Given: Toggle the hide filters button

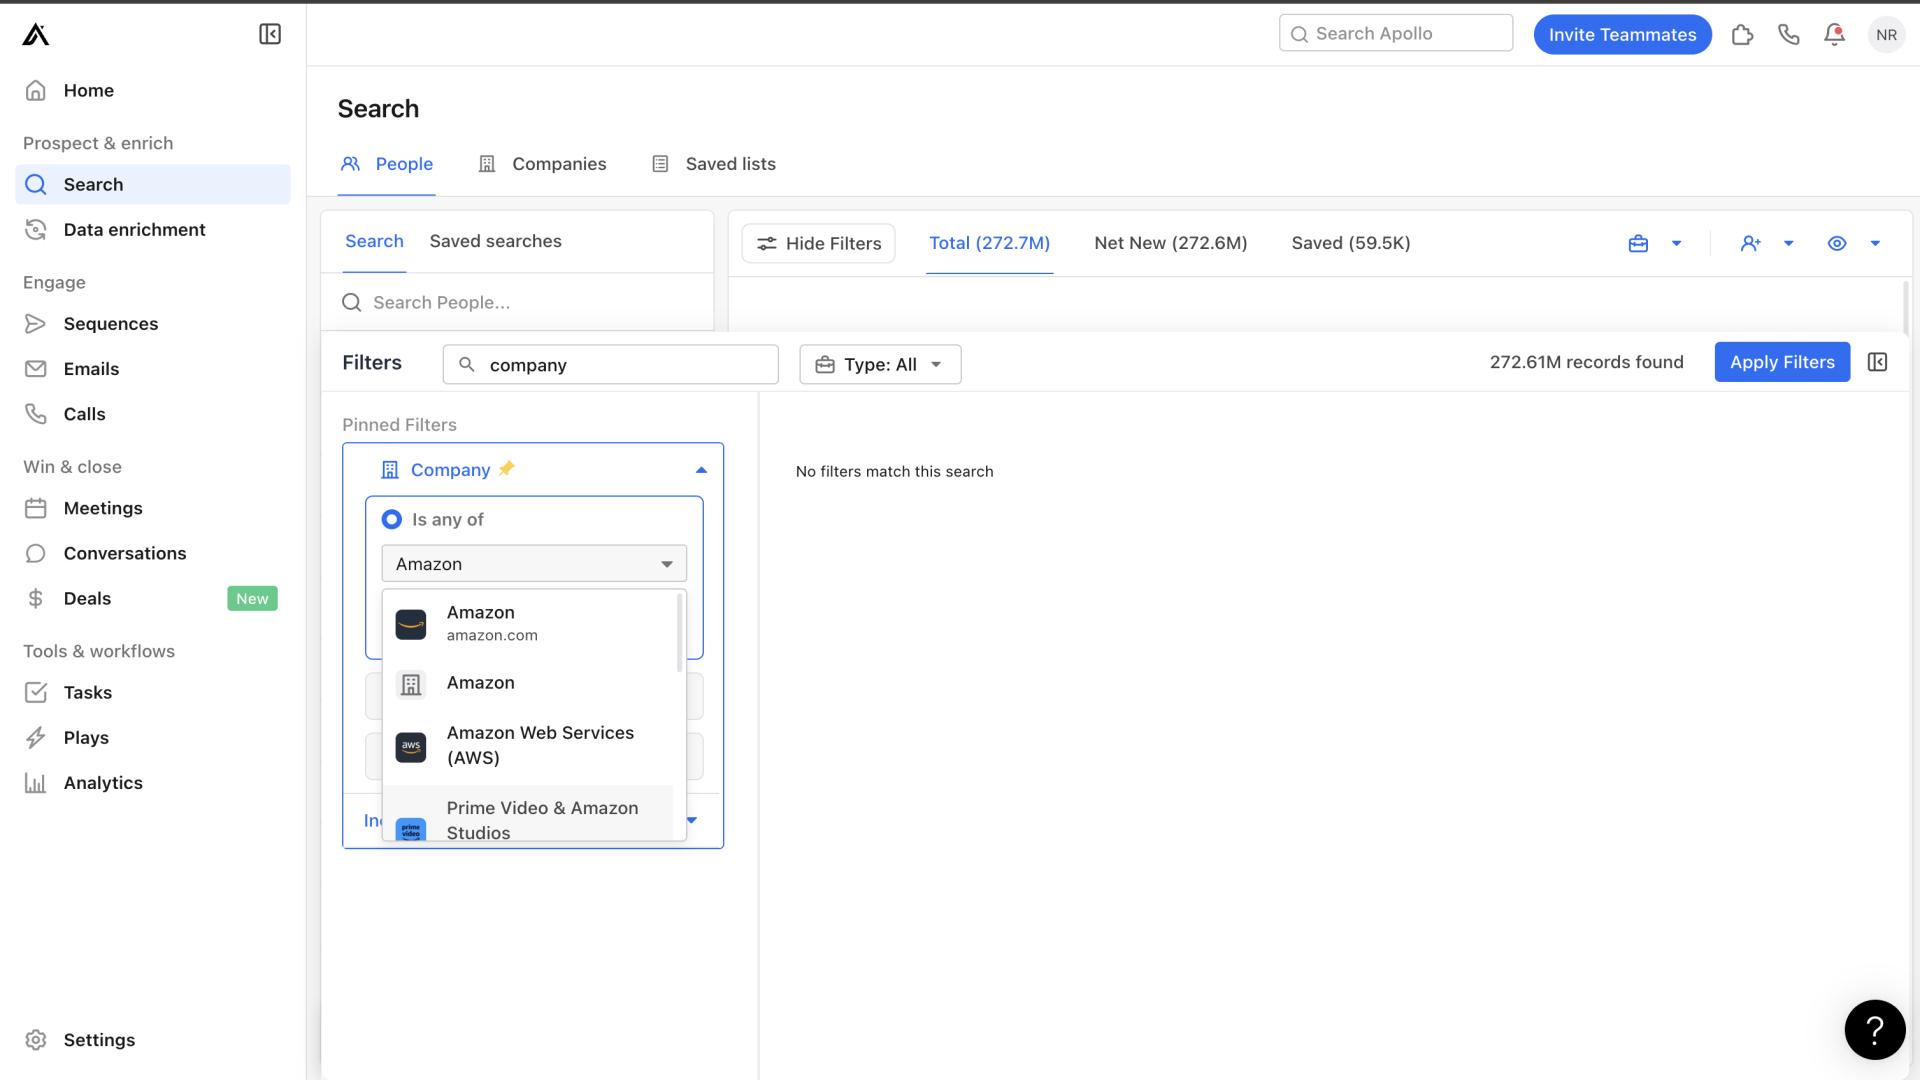Looking at the screenshot, I should 818,243.
